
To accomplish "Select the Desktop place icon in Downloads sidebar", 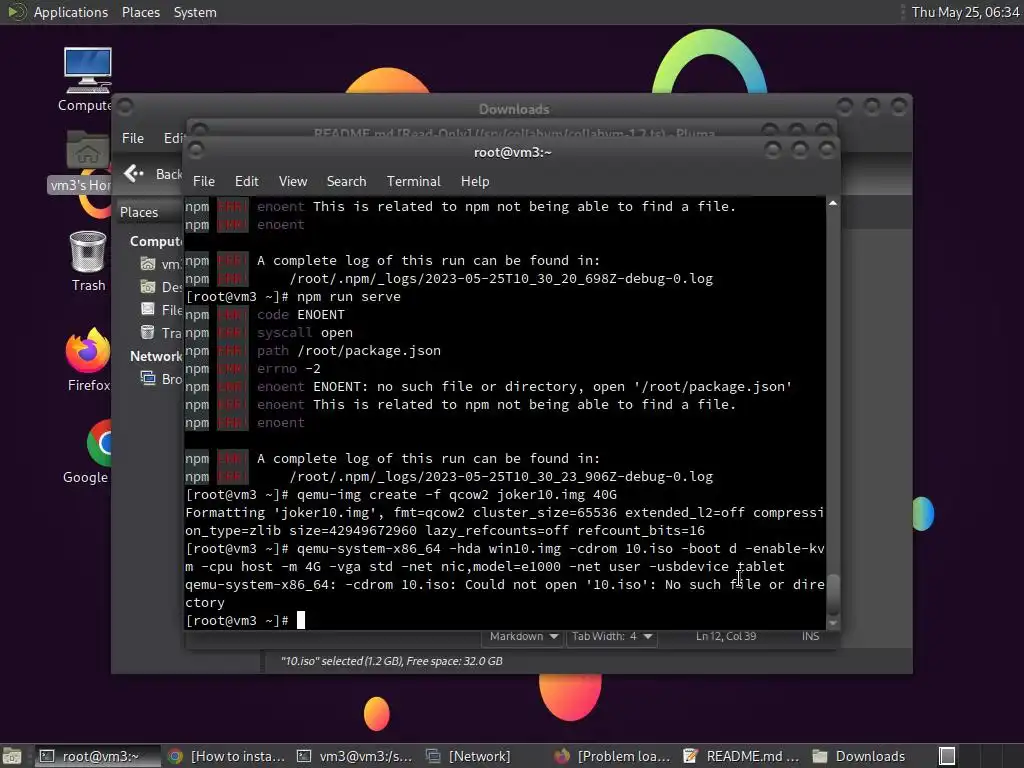I will coord(148,287).
